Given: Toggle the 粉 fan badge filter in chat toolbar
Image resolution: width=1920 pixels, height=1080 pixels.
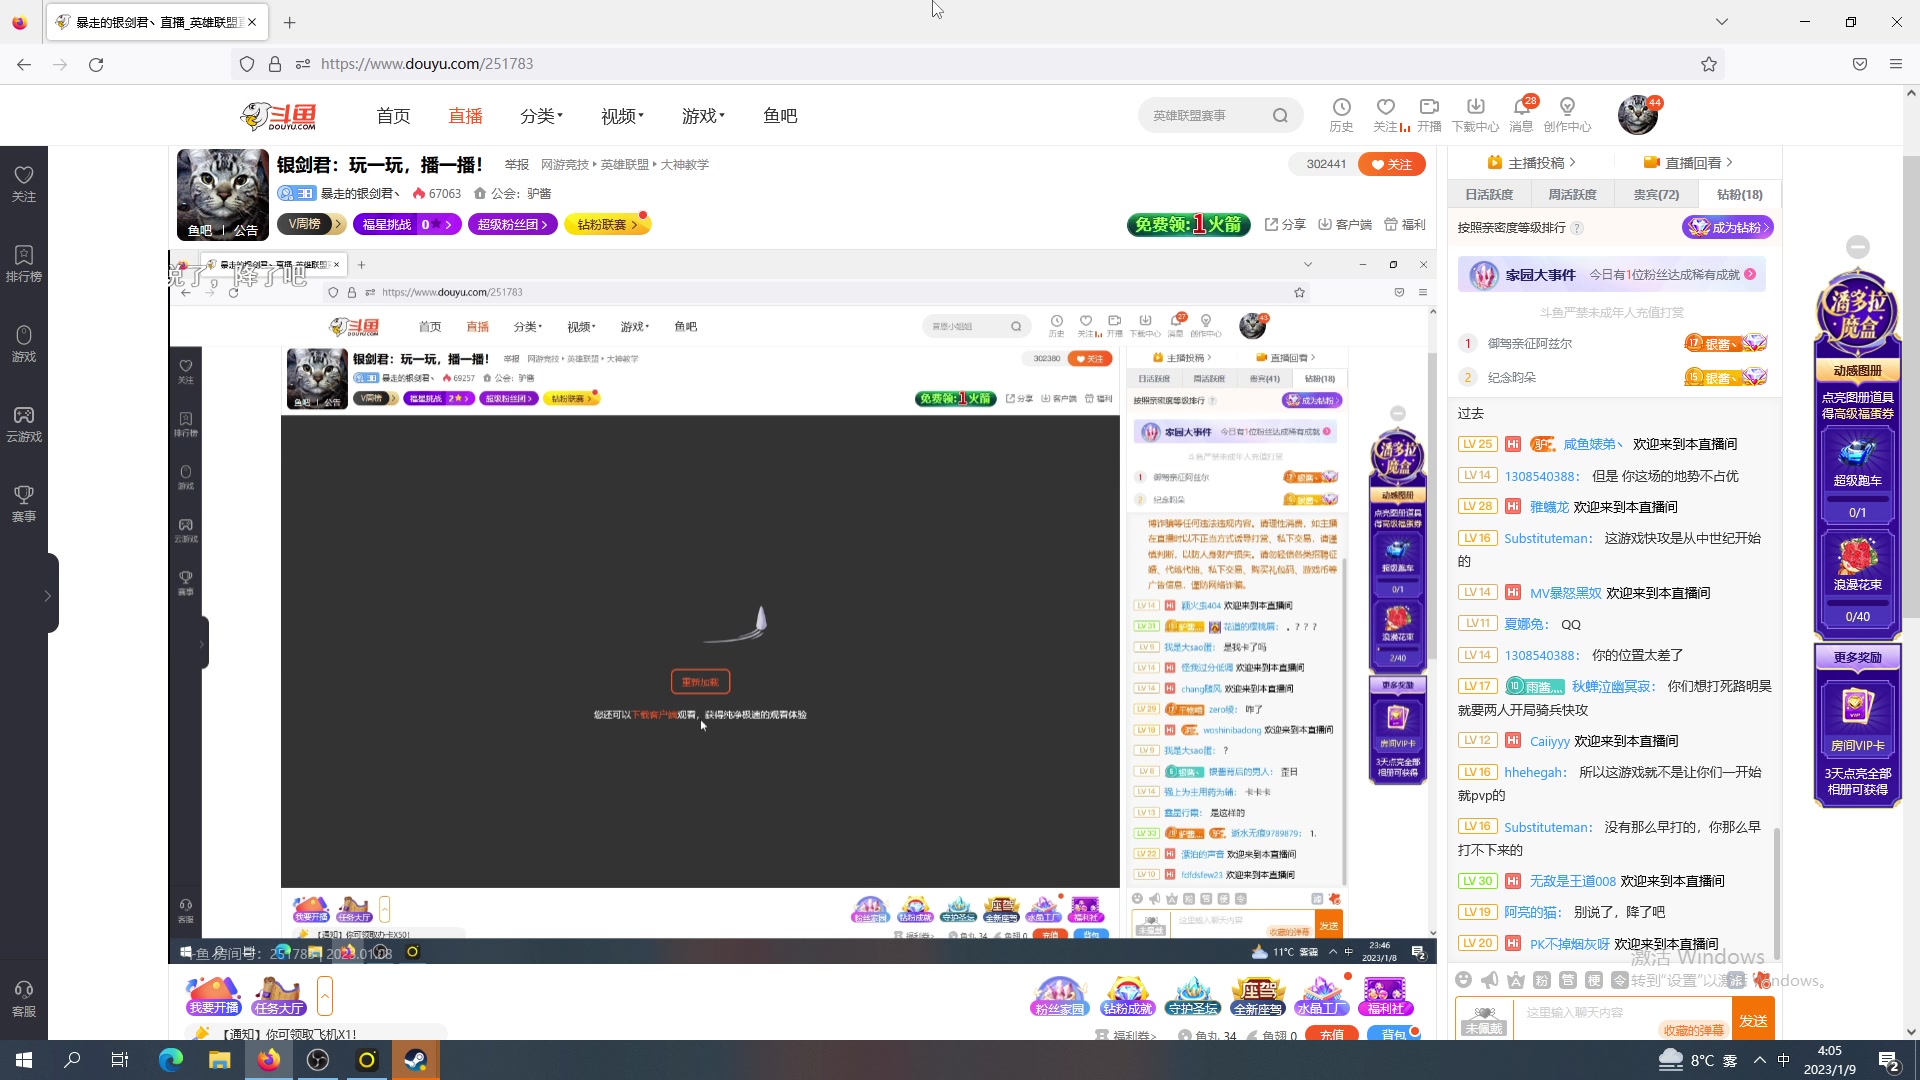Looking at the screenshot, I should (x=1540, y=980).
